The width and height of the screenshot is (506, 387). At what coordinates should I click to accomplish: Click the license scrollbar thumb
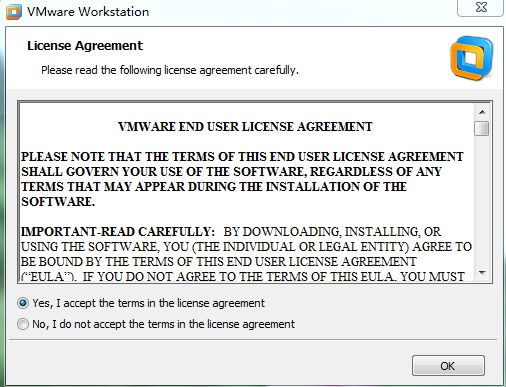pos(482,128)
